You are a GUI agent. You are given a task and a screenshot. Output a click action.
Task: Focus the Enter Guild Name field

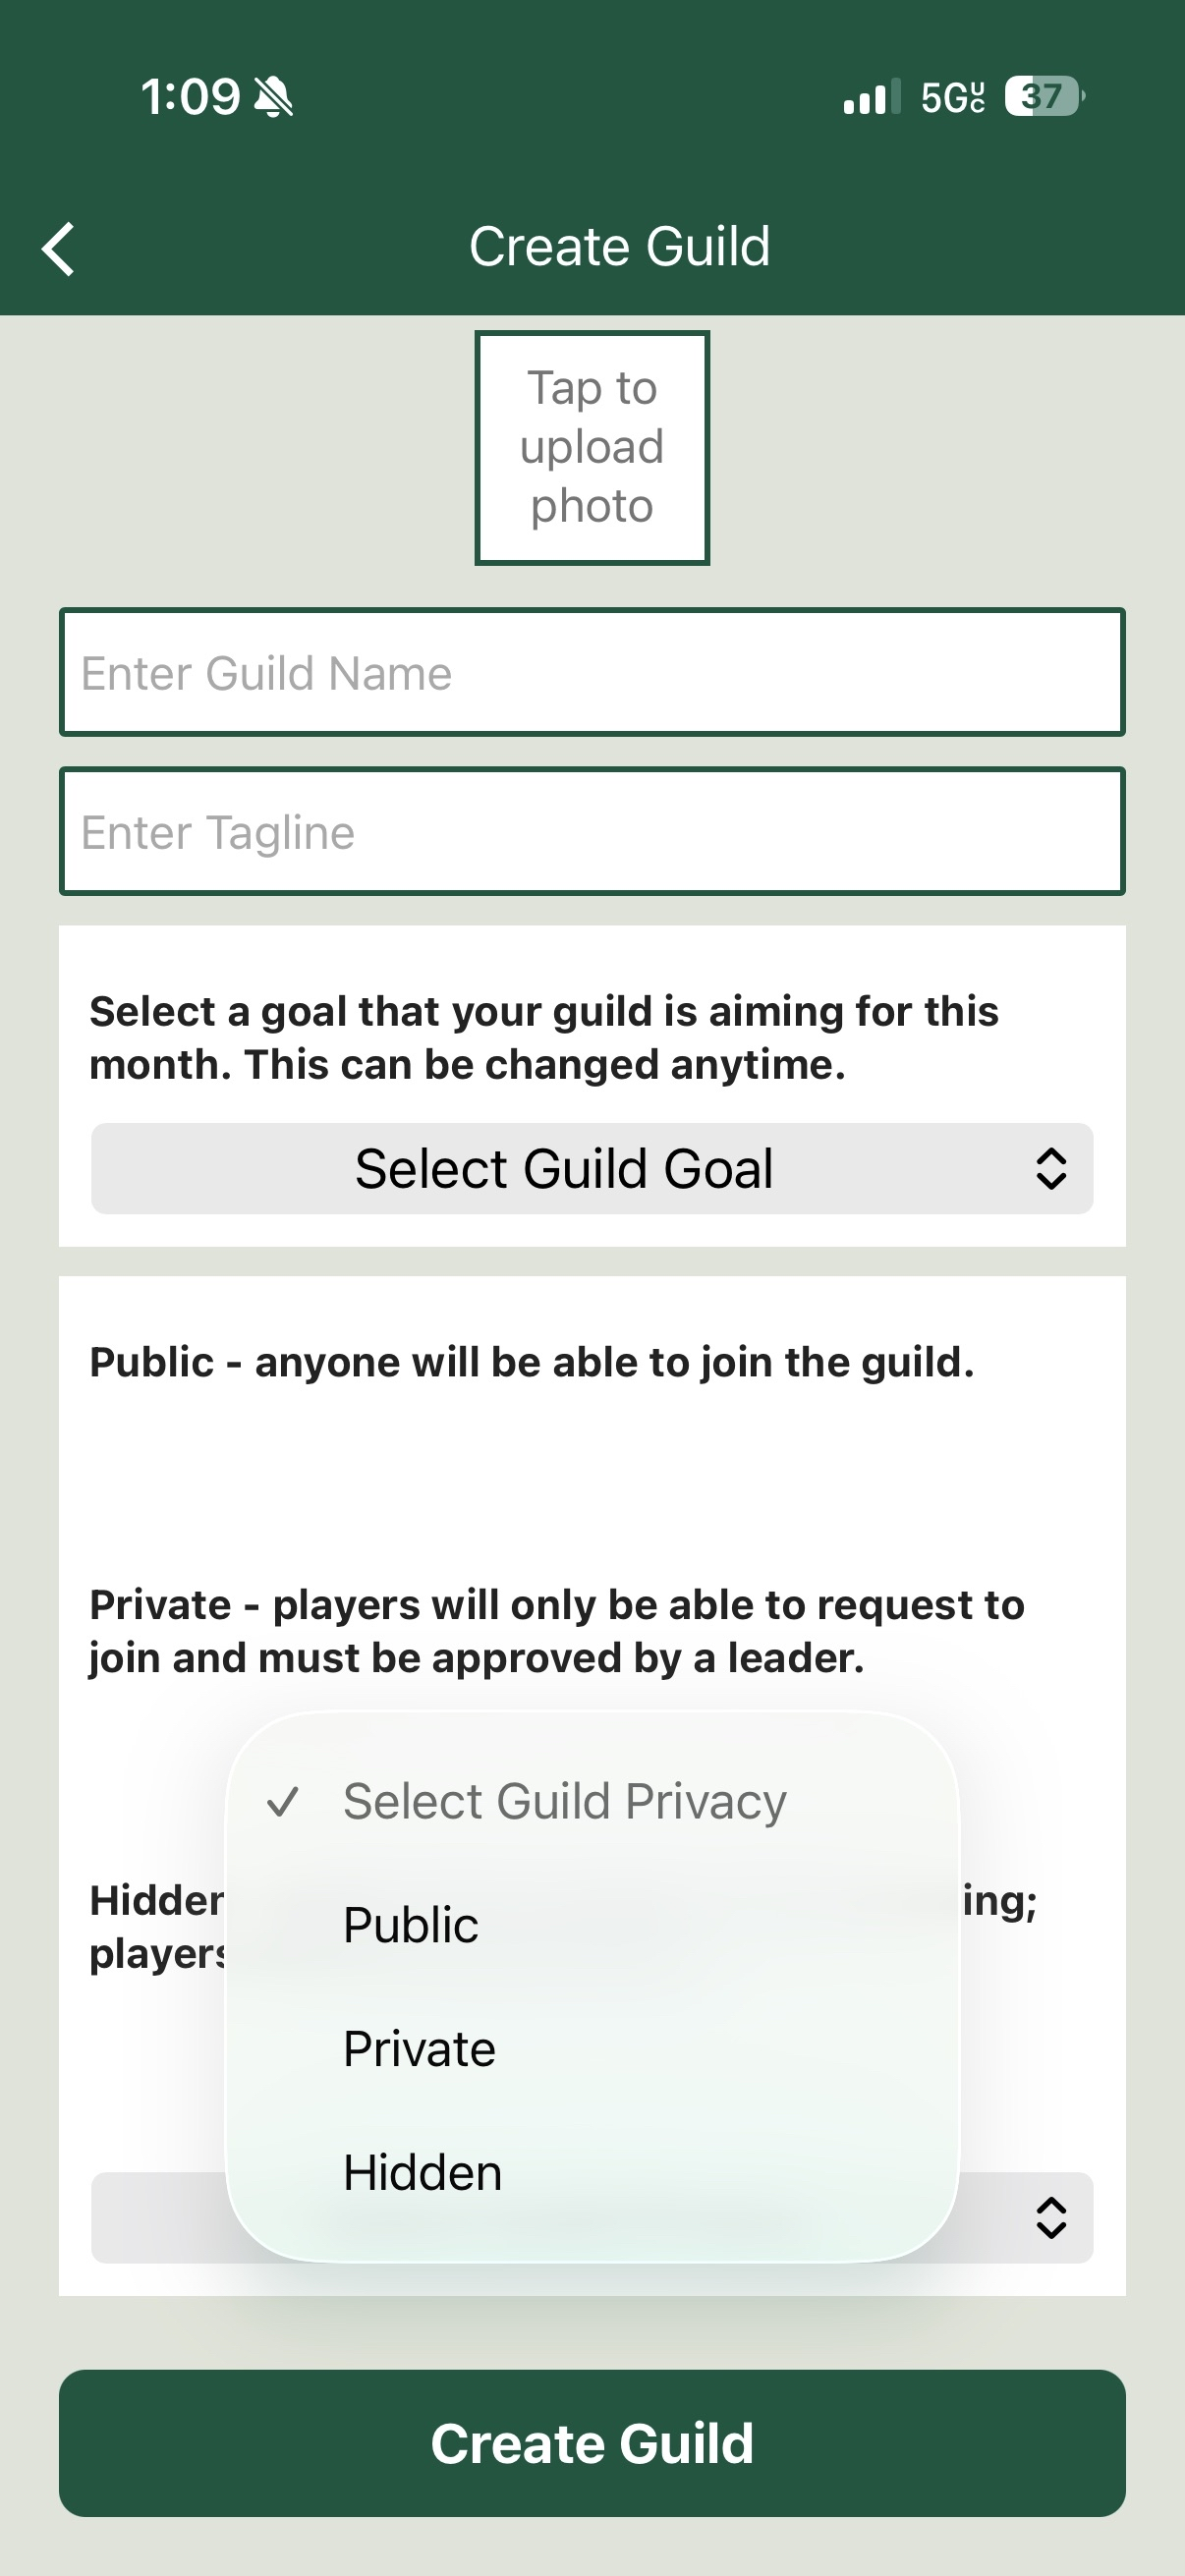click(592, 673)
